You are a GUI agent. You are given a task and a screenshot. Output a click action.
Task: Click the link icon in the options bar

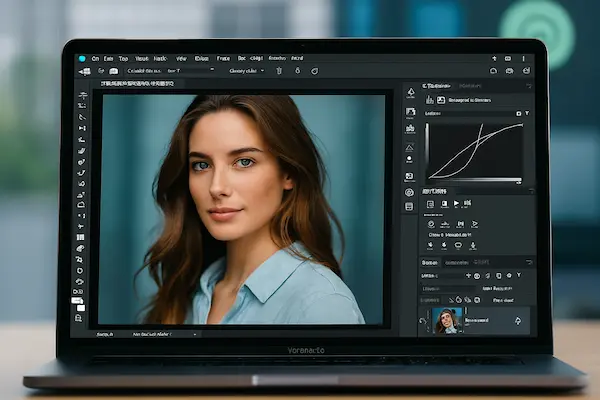click(x=101, y=71)
